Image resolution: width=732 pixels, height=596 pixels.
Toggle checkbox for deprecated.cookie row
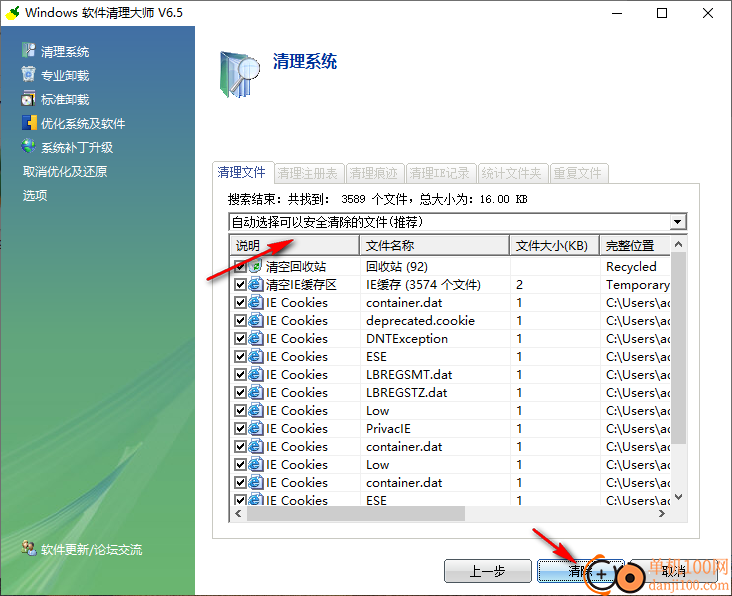[240, 320]
